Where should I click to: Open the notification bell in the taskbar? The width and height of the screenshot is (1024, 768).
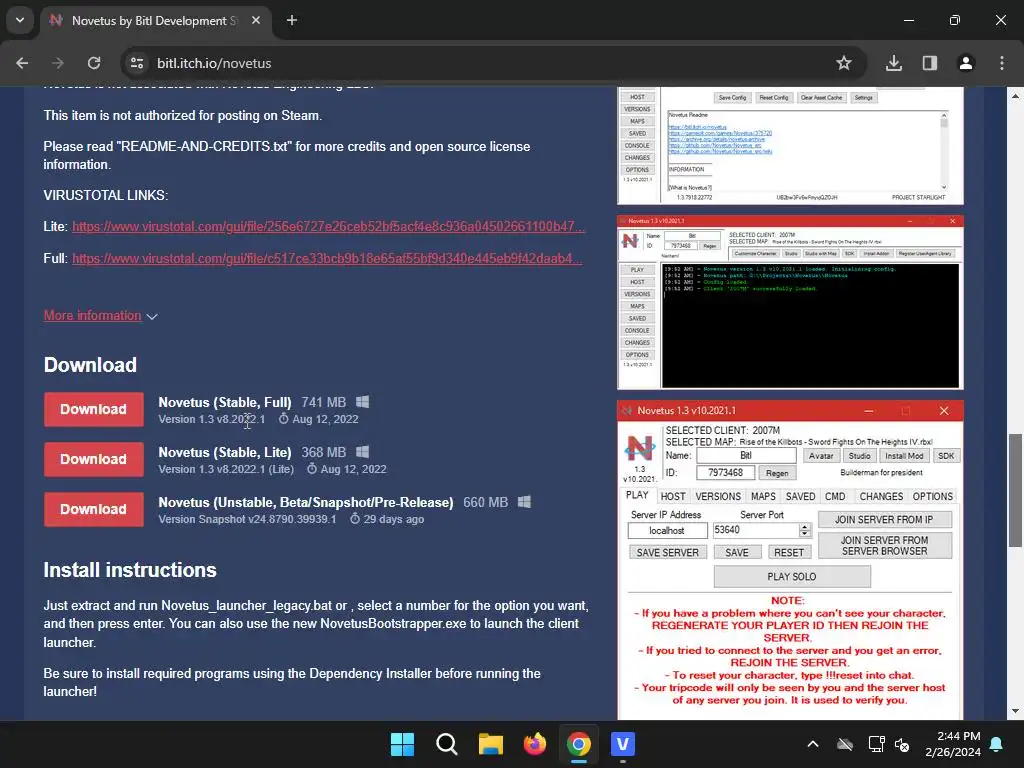997,744
